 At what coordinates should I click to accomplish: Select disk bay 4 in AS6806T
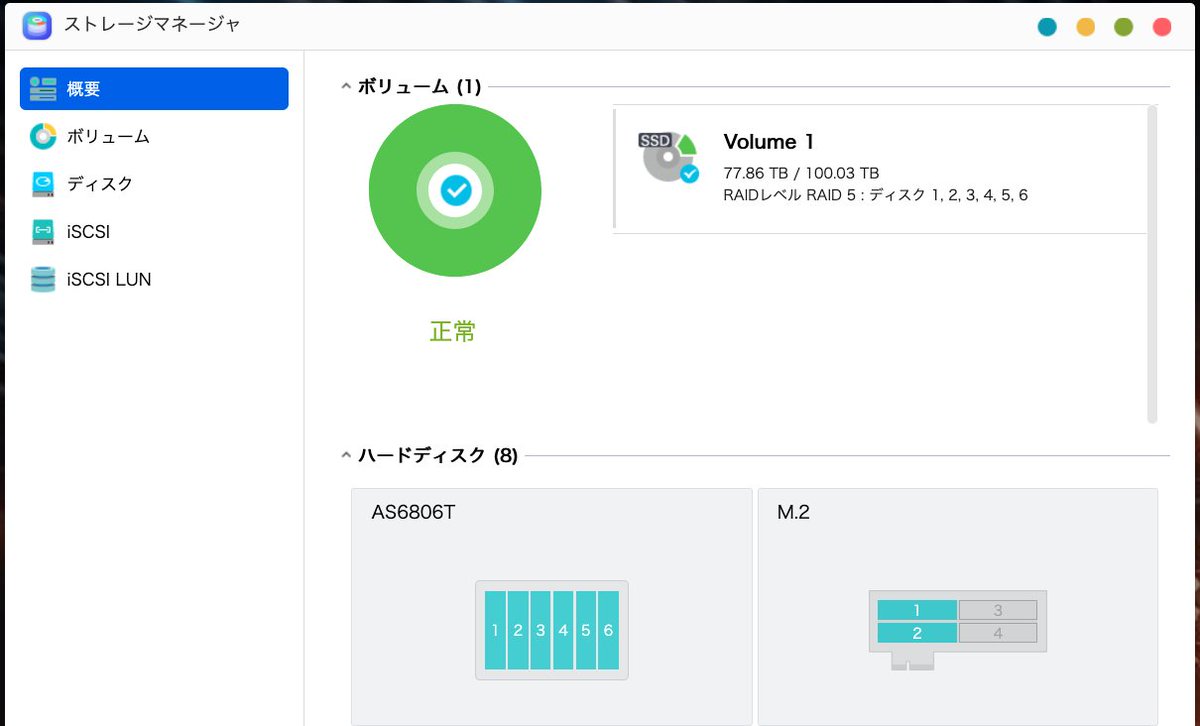[x=563, y=630]
